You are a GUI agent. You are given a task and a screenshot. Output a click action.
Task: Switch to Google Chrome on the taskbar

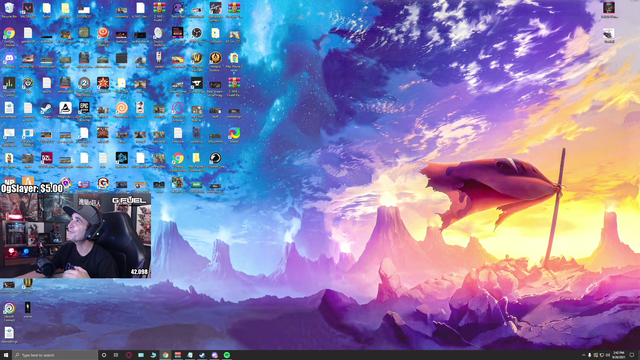(x=165, y=355)
